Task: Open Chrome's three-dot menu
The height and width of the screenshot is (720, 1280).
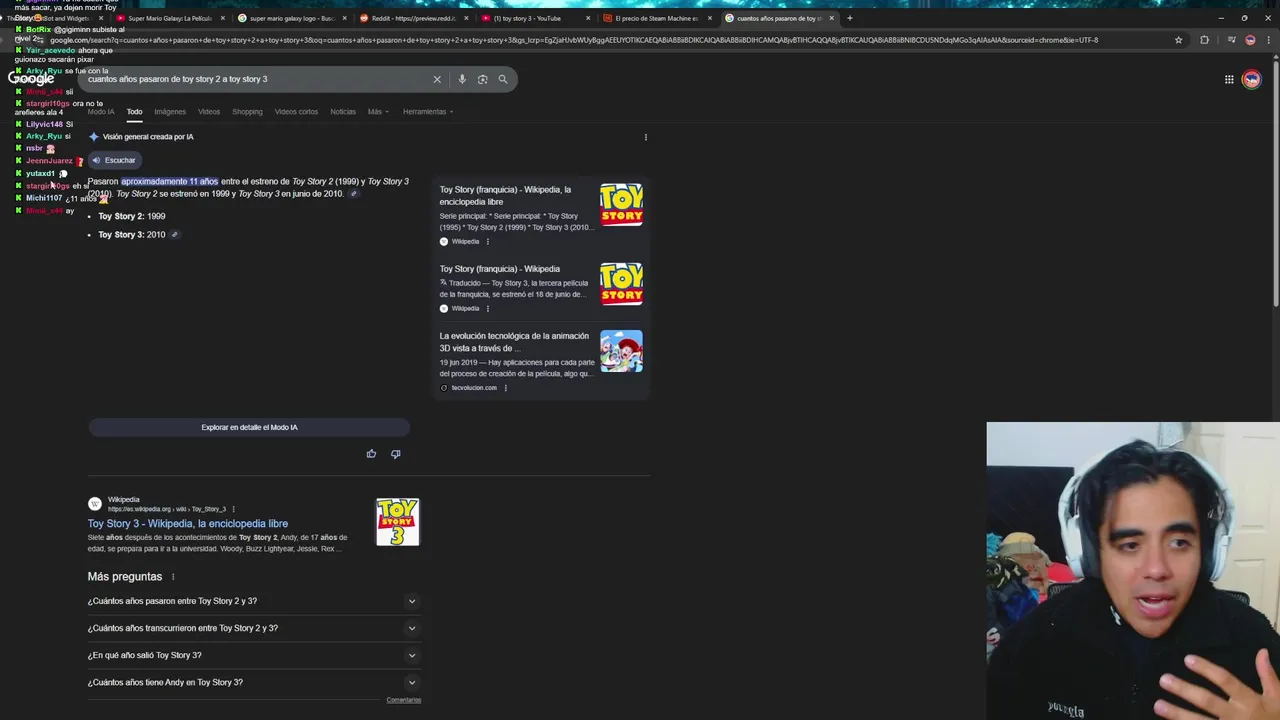Action: click(1270, 40)
